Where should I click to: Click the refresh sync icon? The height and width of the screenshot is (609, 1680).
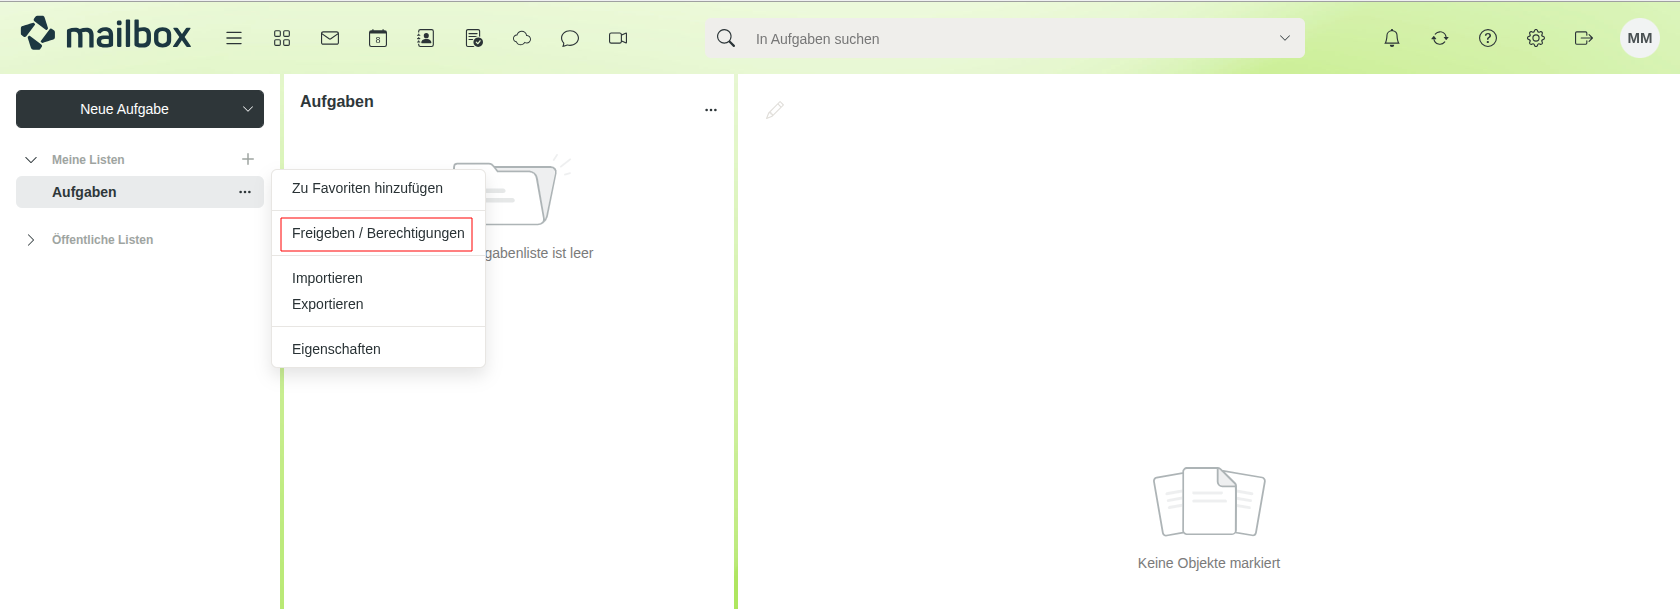(1440, 38)
